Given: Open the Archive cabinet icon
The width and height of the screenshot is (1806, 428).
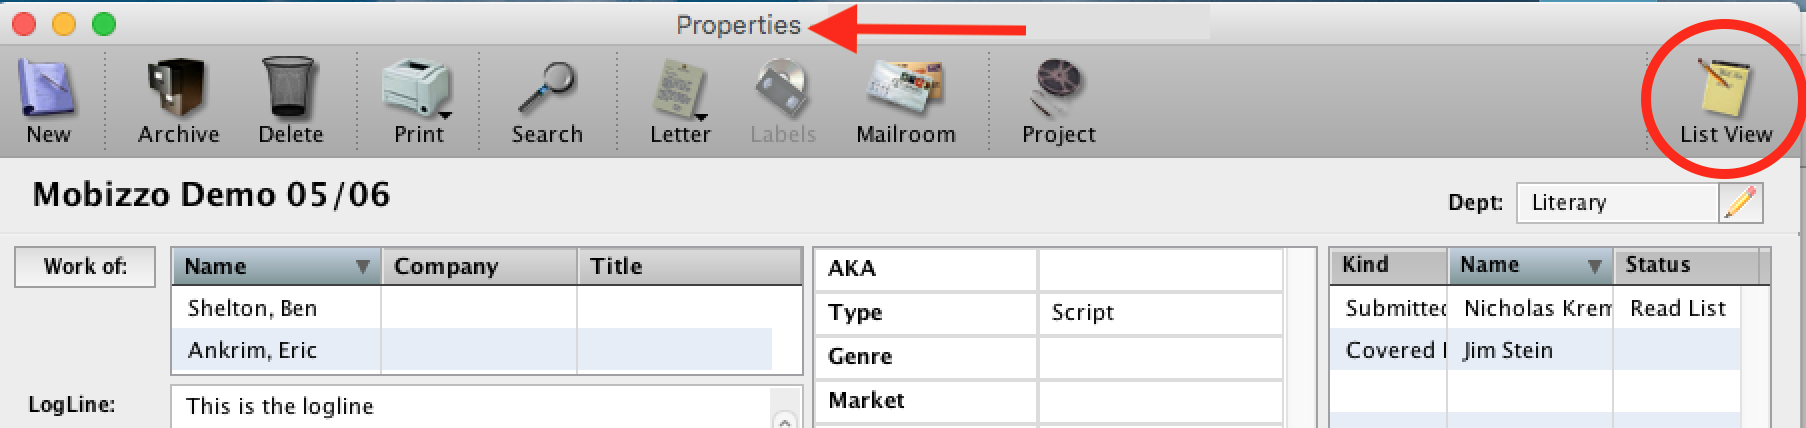Looking at the screenshot, I should (x=177, y=86).
